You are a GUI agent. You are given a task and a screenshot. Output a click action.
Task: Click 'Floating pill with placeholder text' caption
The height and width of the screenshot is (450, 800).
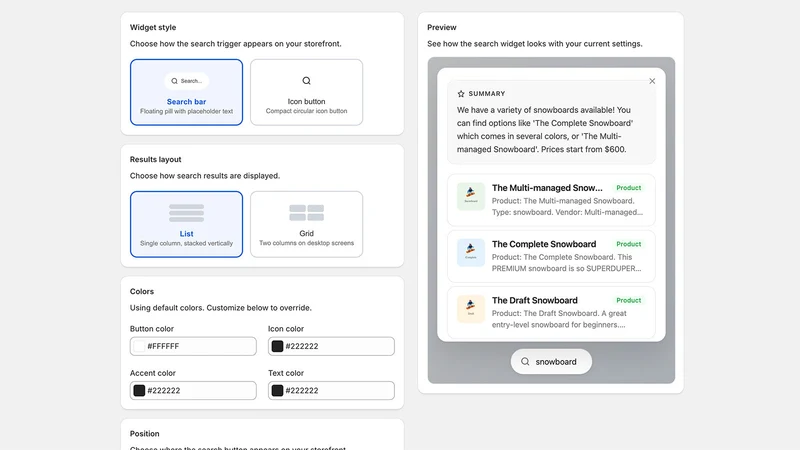[x=186, y=111]
